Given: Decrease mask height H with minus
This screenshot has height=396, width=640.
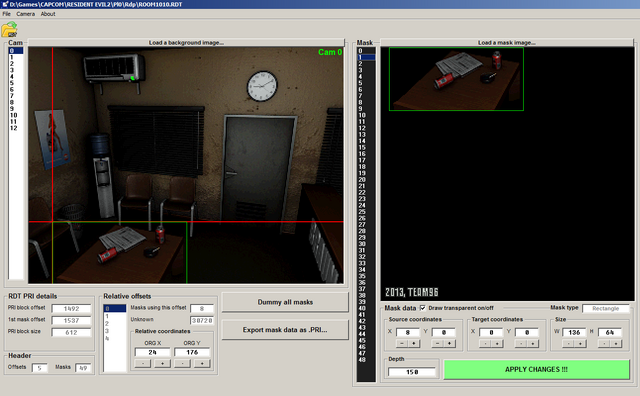Looking at the screenshot, I should click(x=604, y=344).
